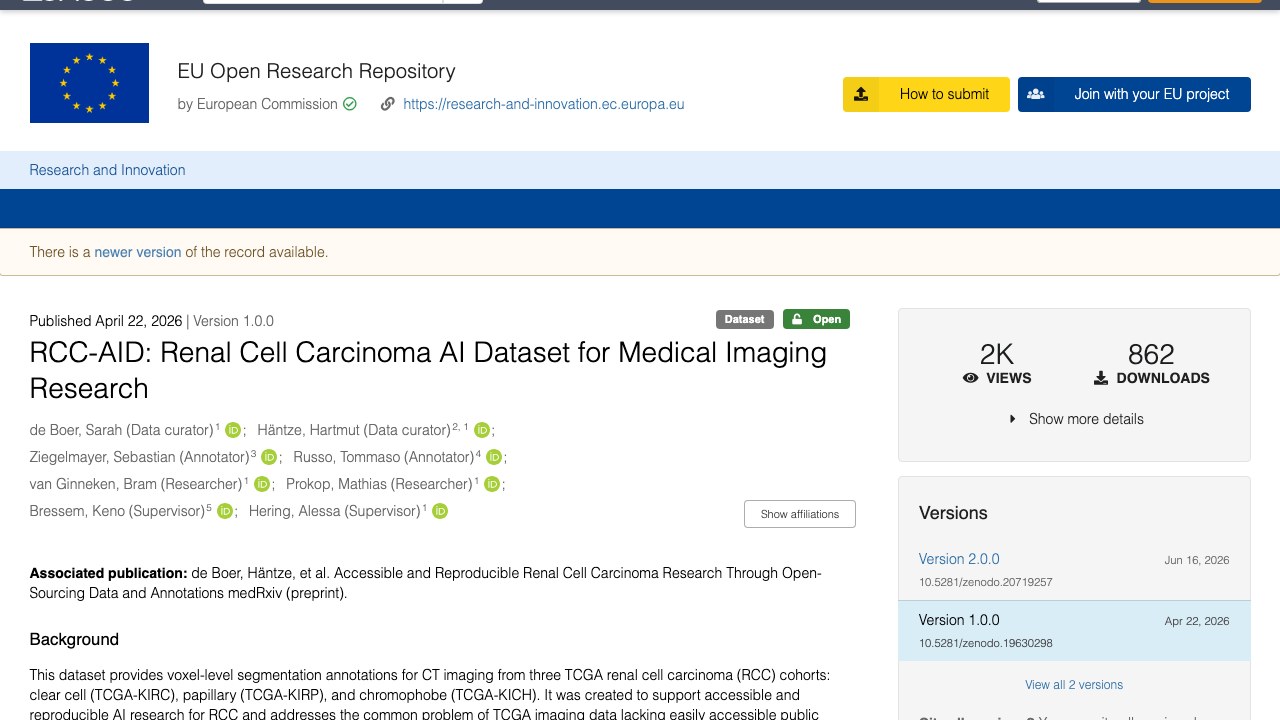Open the EU Open Research Repository title link
Screen dimensions: 1280x720
(x=316, y=71)
